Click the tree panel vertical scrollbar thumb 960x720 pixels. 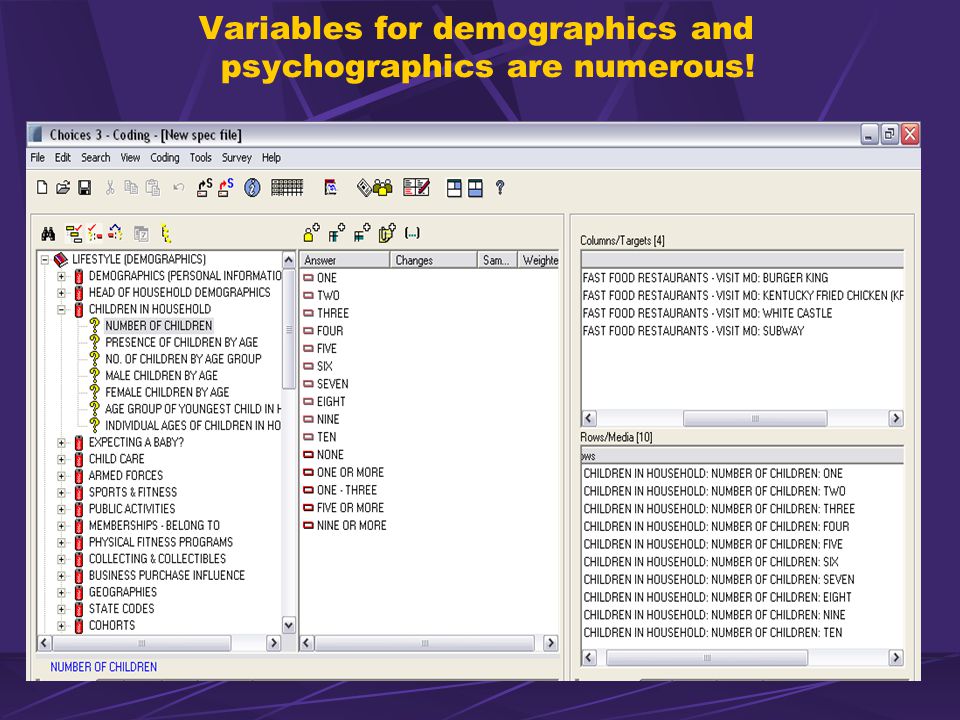(289, 329)
